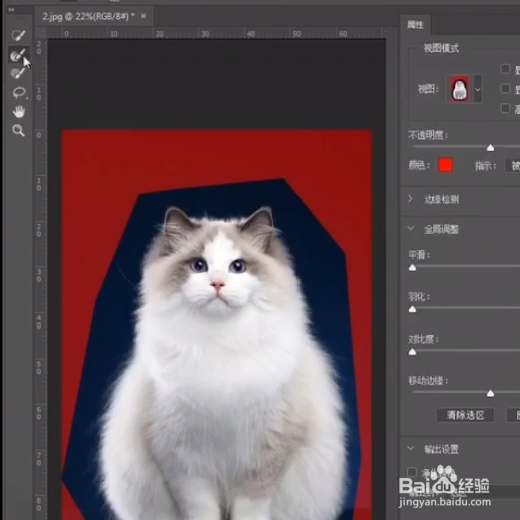This screenshot has width=520, height=520.
Task: Adjust the 不透明度 slider handle
Action: (490, 148)
